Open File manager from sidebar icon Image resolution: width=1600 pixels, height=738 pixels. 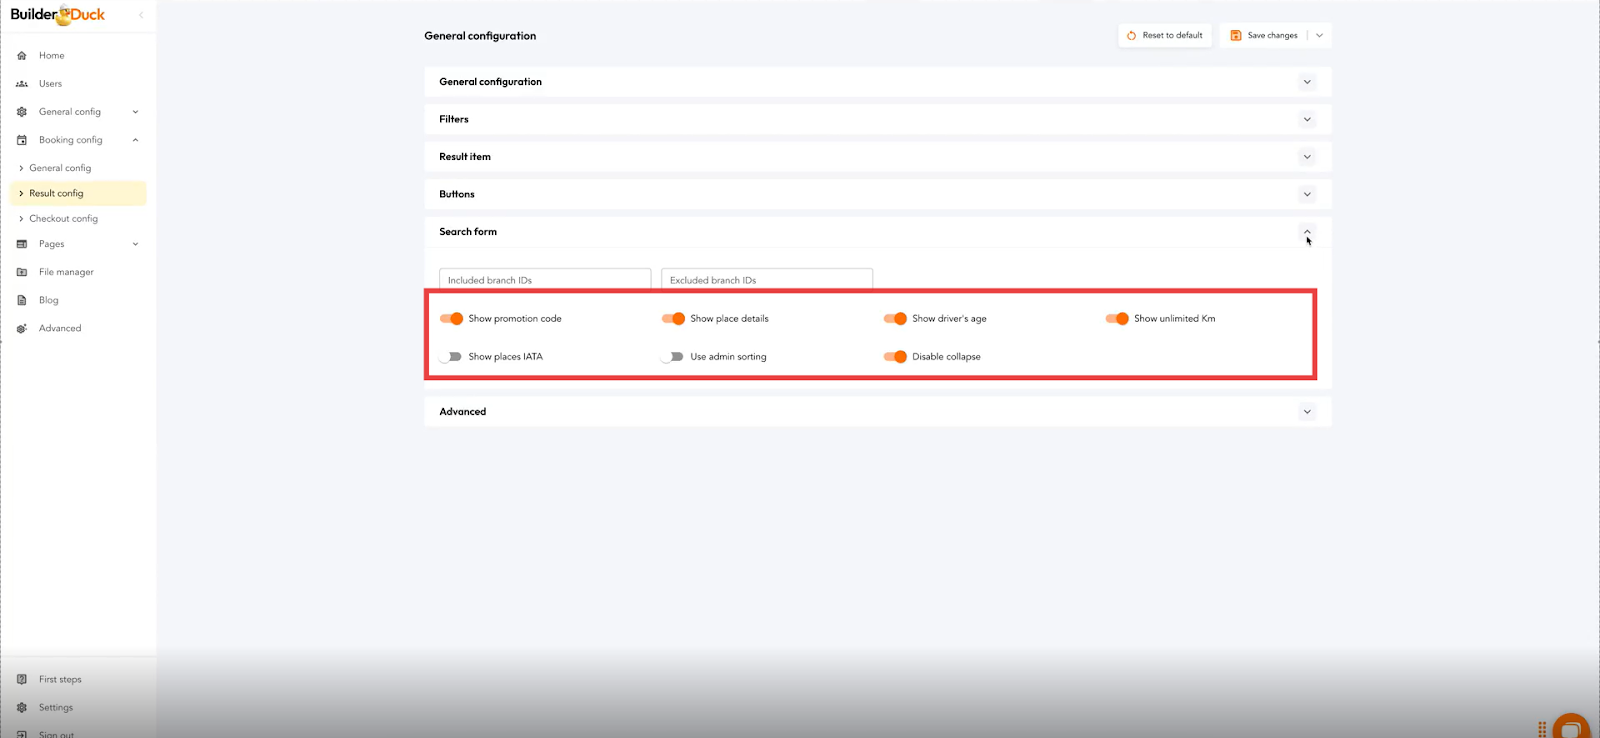pos(22,272)
